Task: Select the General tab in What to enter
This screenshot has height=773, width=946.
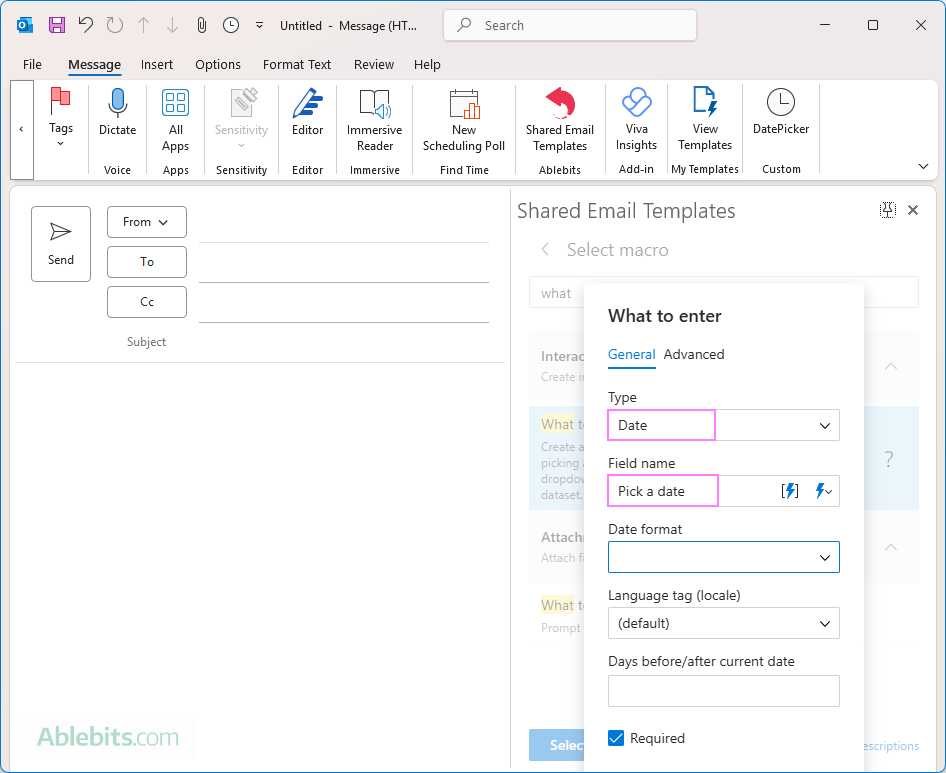Action: tap(631, 354)
